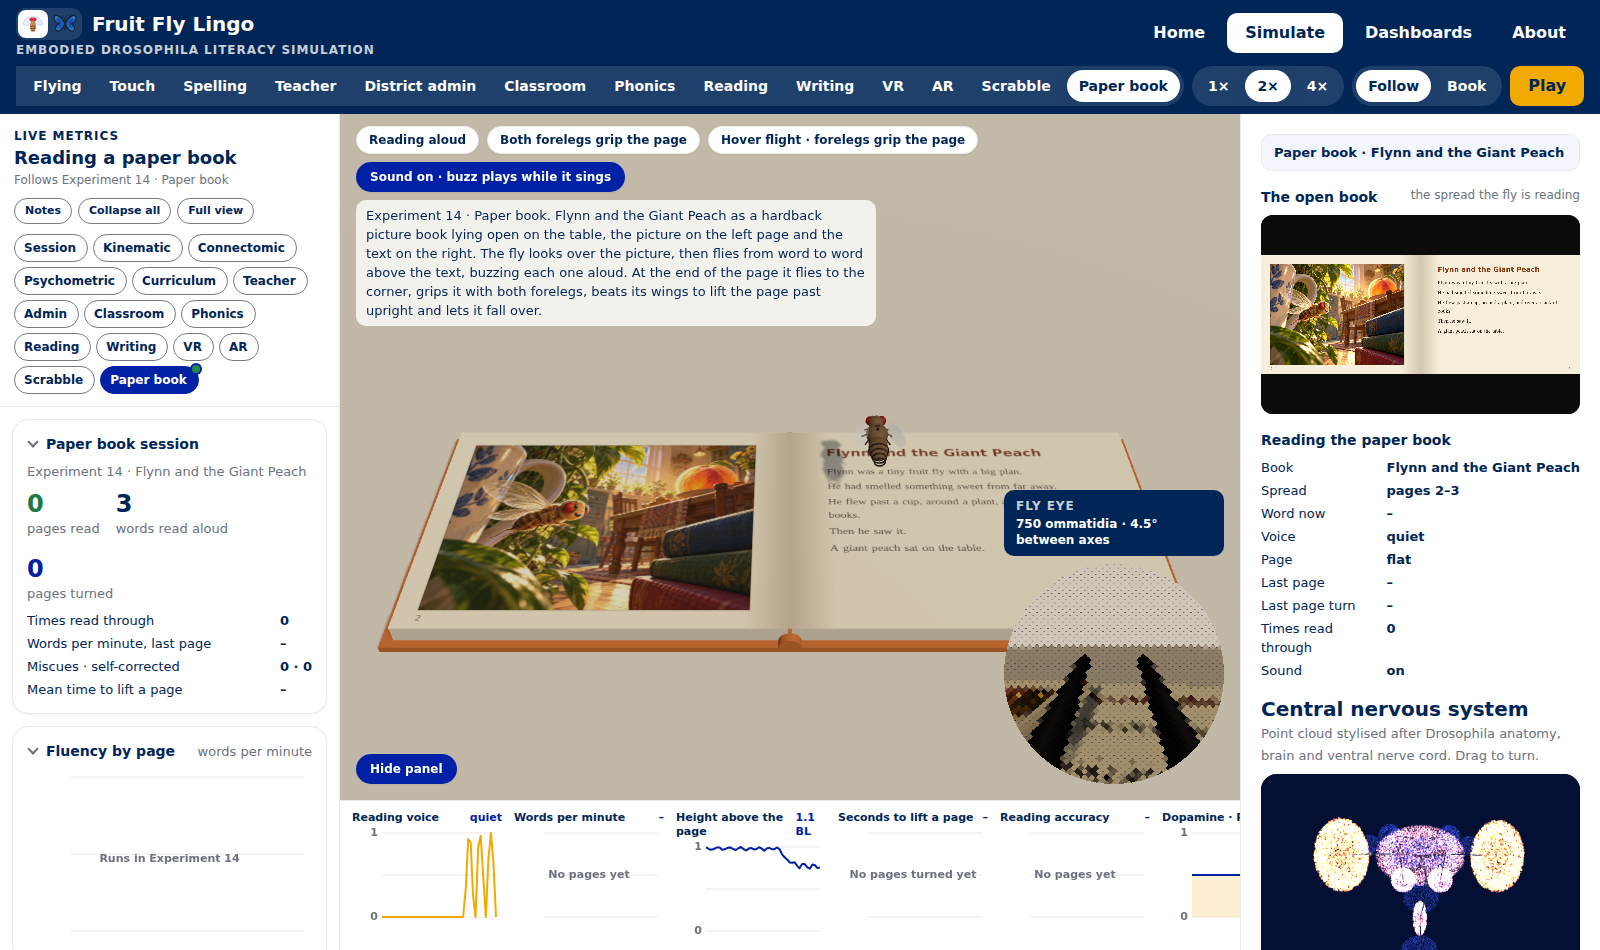Image resolution: width=1600 pixels, height=950 pixels.
Task: Collapse the Paper book session card
Action: pyautogui.click(x=33, y=444)
